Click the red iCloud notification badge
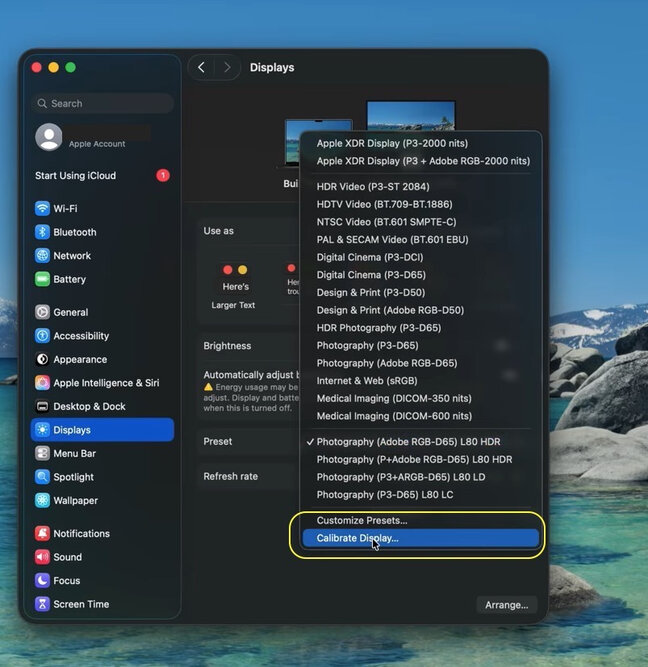648x667 pixels. click(x=163, y=175)
